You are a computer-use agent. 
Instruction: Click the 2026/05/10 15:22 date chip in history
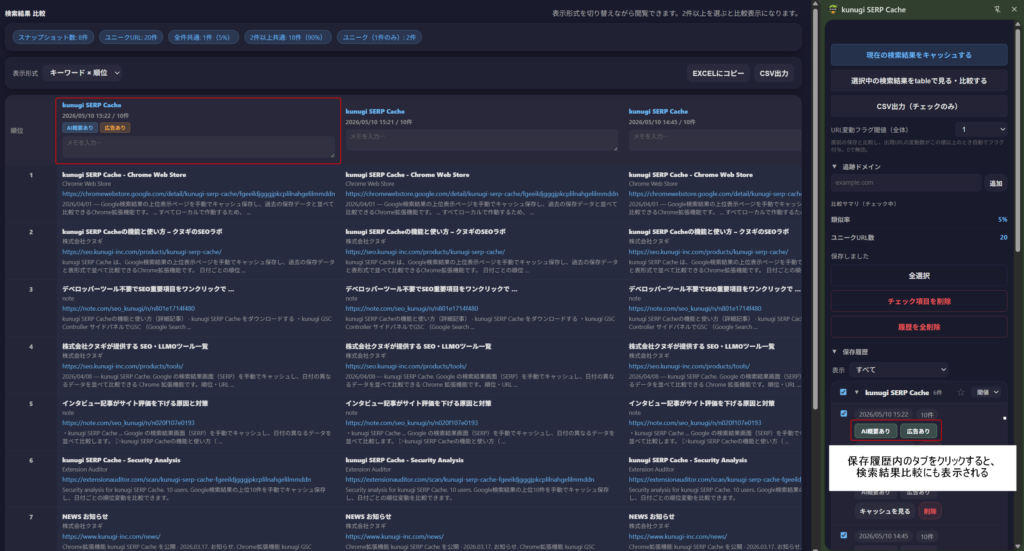tap(883, 414)
